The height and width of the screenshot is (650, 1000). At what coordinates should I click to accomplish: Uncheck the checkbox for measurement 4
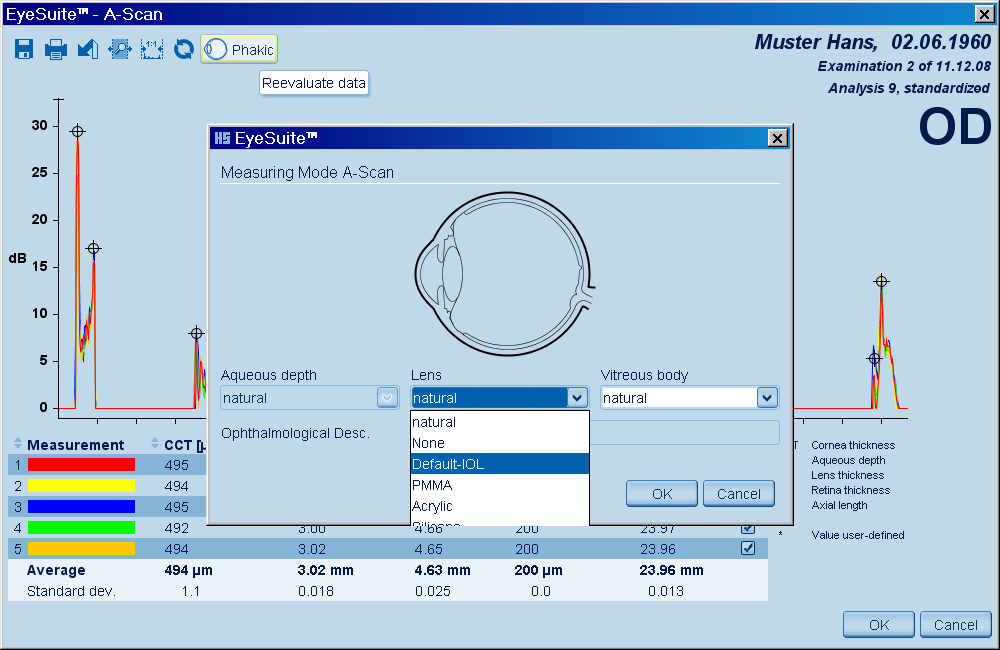pyautogui.click(x=747, y=527)
